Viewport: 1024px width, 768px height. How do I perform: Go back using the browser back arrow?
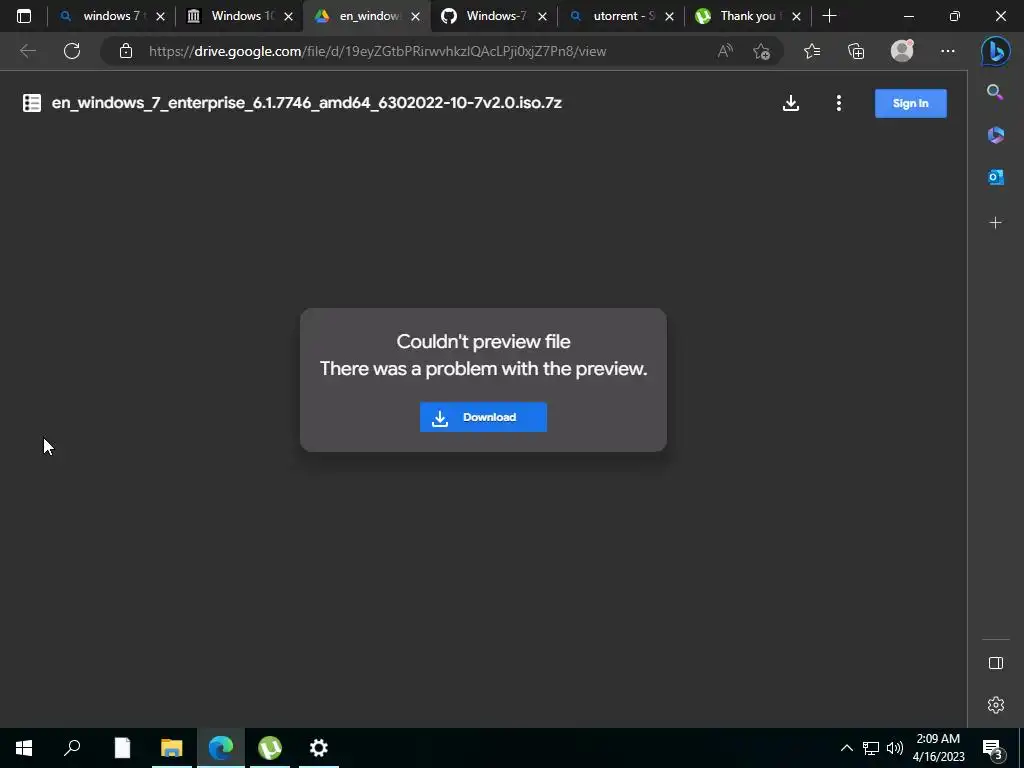coord(28,51)
